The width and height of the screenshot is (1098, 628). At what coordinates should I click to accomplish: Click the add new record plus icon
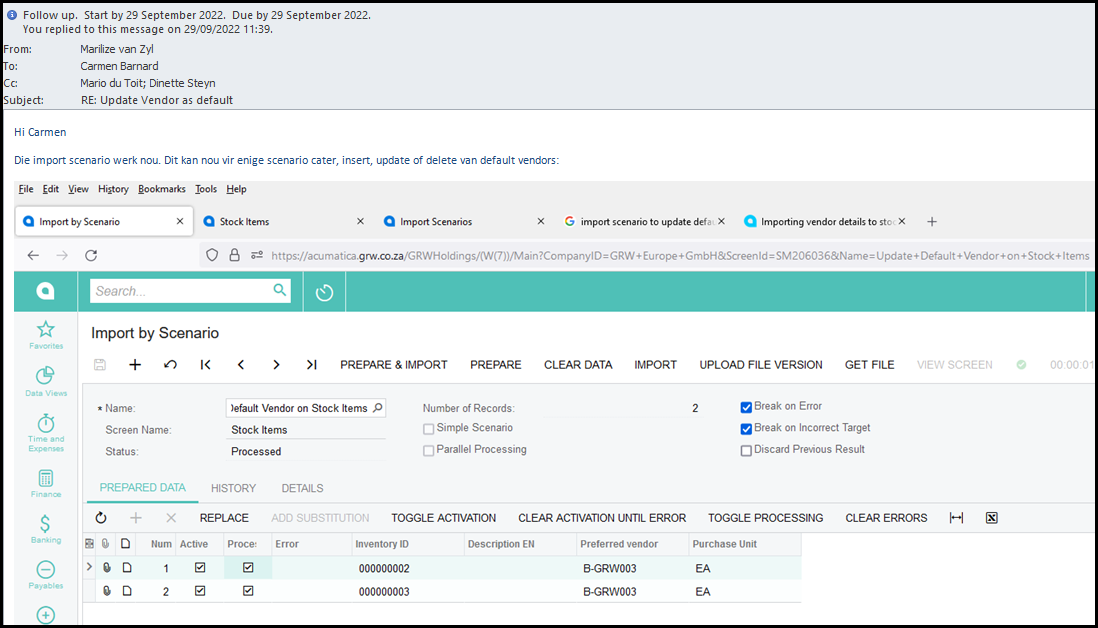click(x=135, y=365)
